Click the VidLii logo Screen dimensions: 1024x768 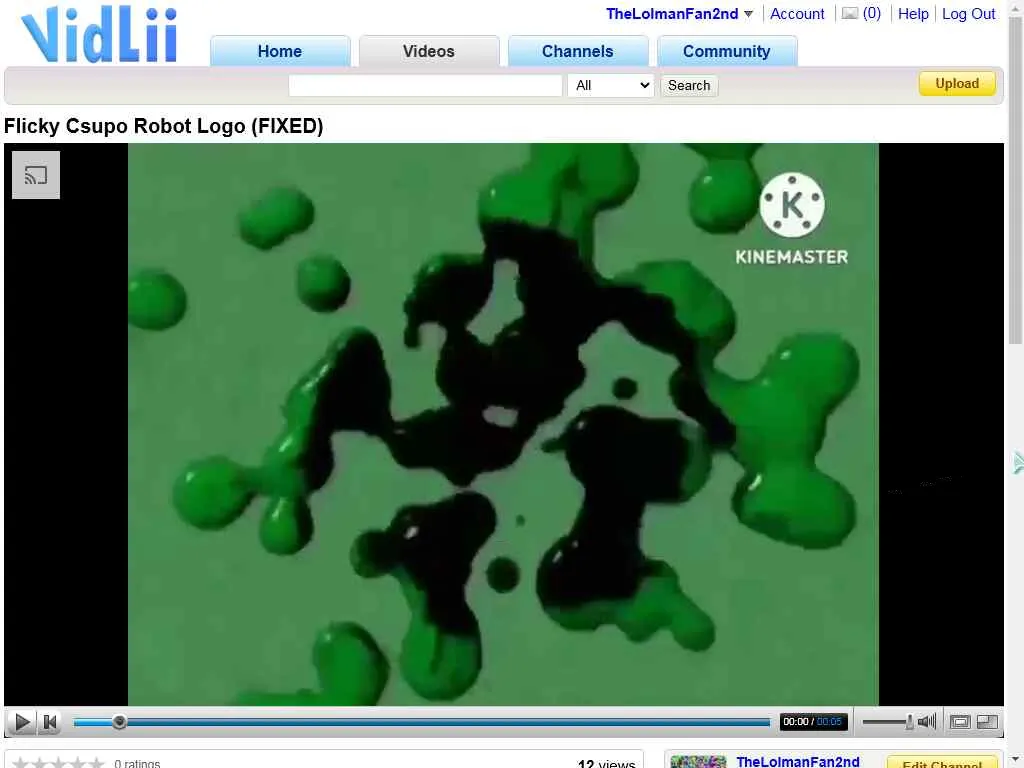tap(99, 35)
